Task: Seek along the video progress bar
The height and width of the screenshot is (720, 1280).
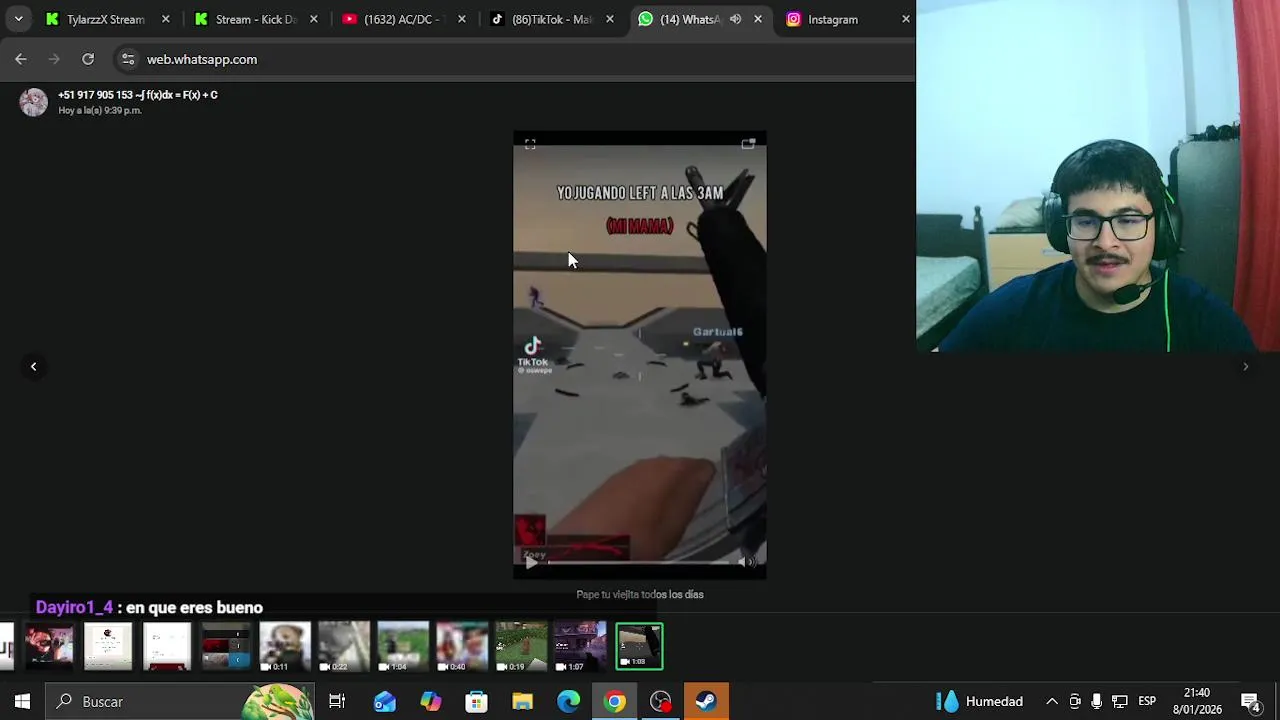Action: (638, 562)
